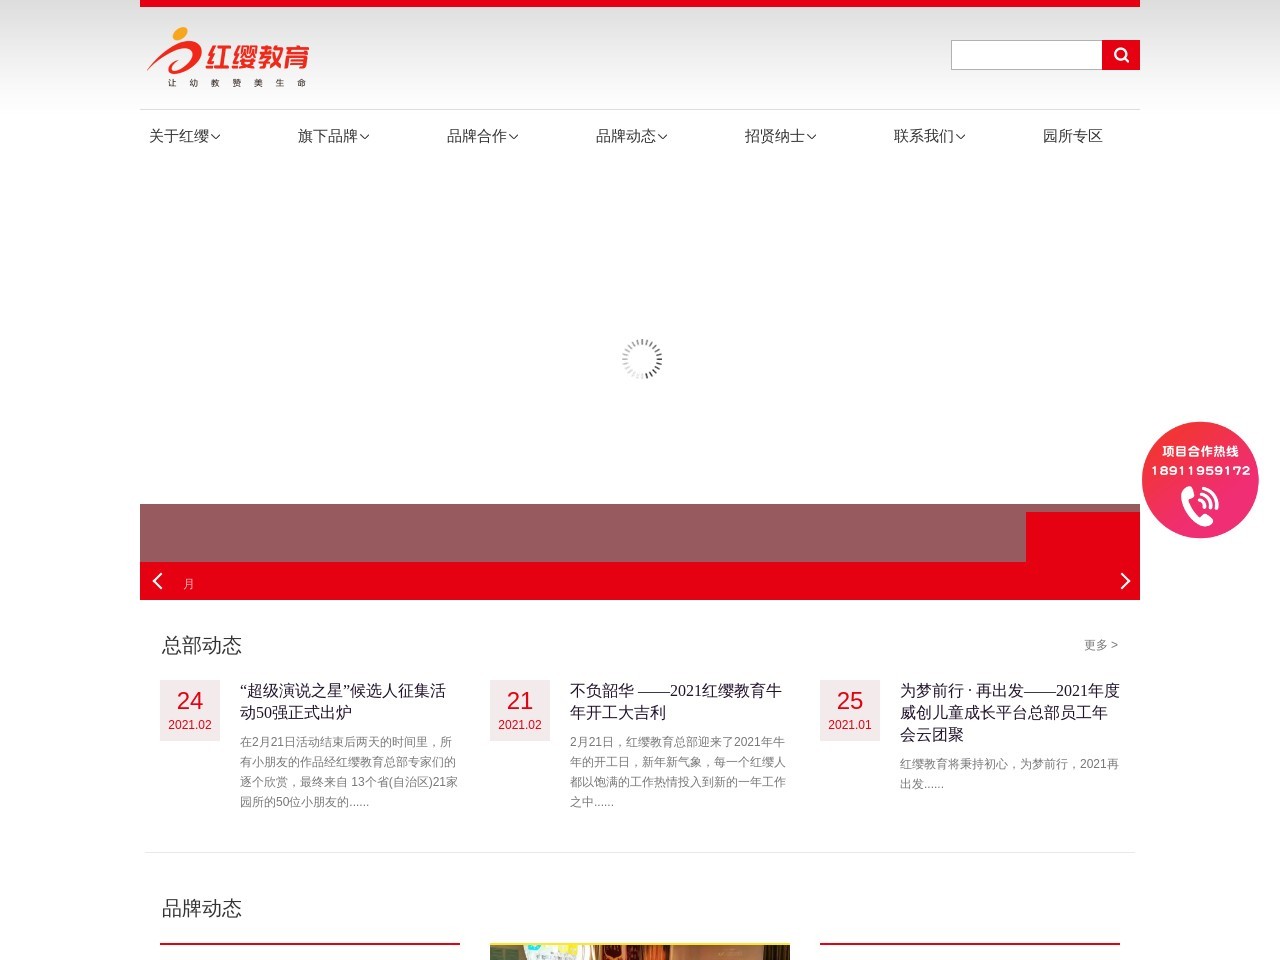Advance to next carousel slide arrow
The image size is (1280, 960).
click(1124, 581)
